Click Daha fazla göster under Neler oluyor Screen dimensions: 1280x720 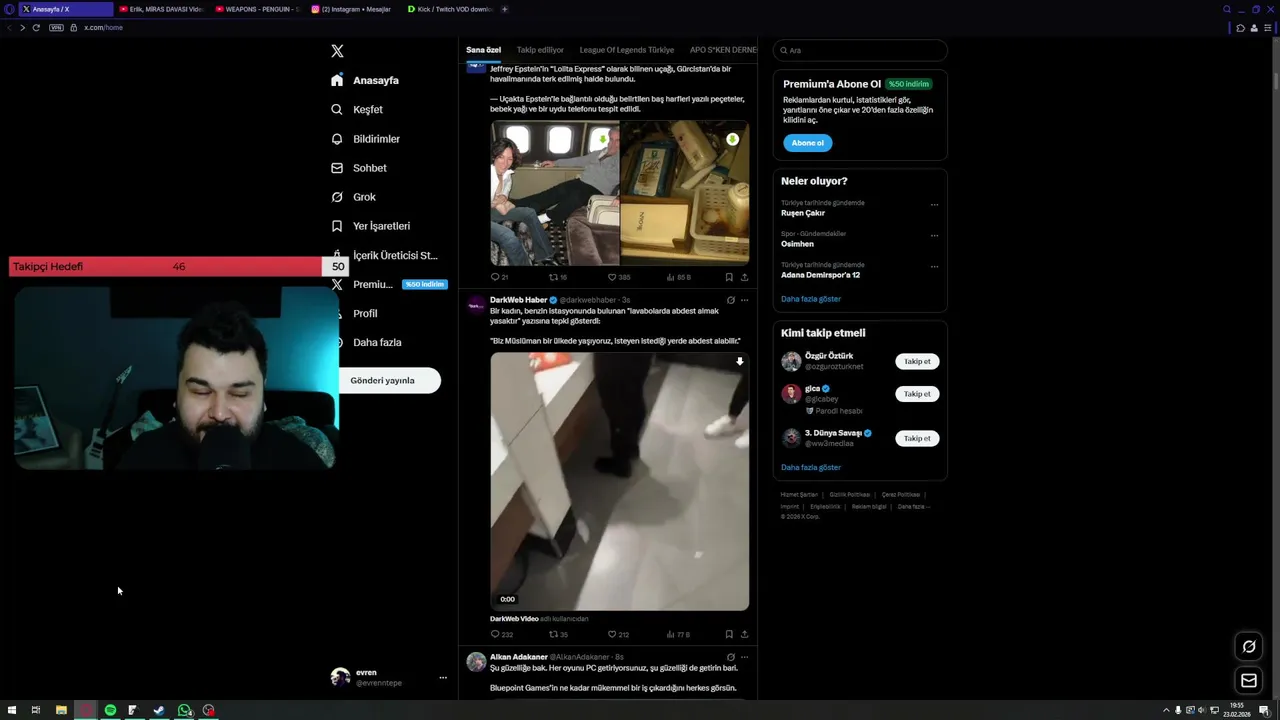[811, 299]
